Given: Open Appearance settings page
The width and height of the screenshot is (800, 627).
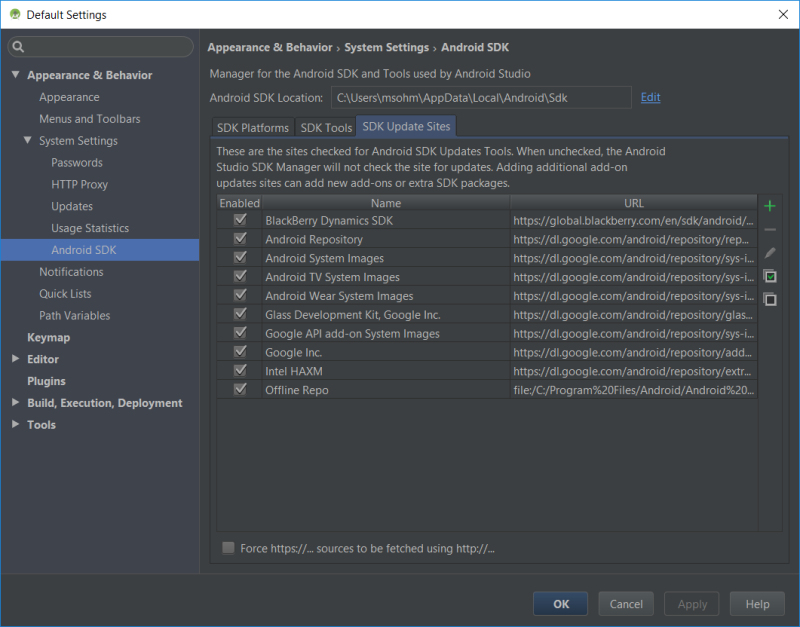Looking at the screenshot, I should click(69, 97).
